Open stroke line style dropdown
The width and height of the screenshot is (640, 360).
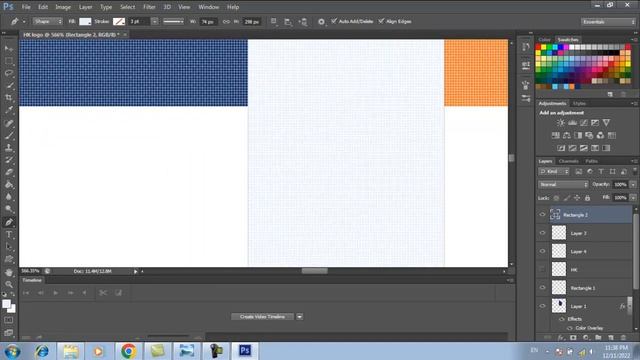pos(173,21)
